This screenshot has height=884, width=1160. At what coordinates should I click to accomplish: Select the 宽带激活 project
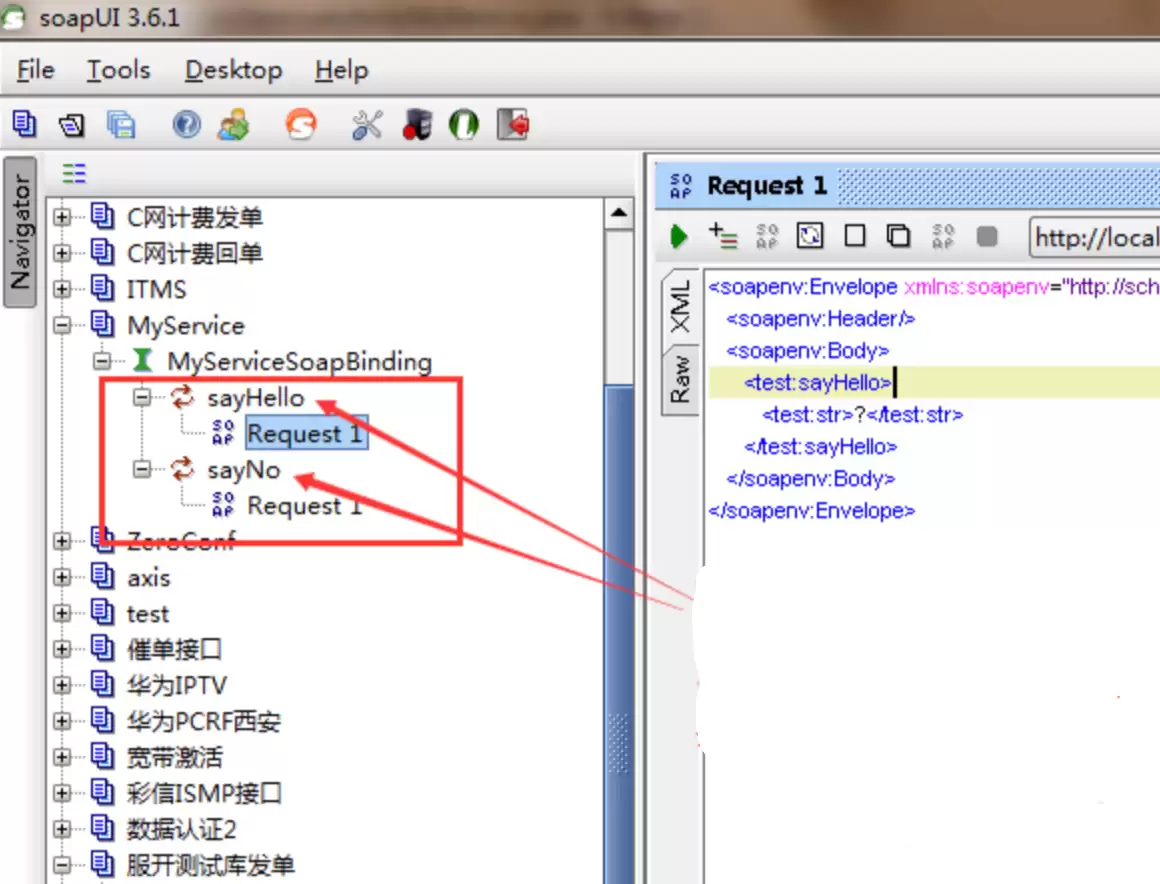[175, 758]
